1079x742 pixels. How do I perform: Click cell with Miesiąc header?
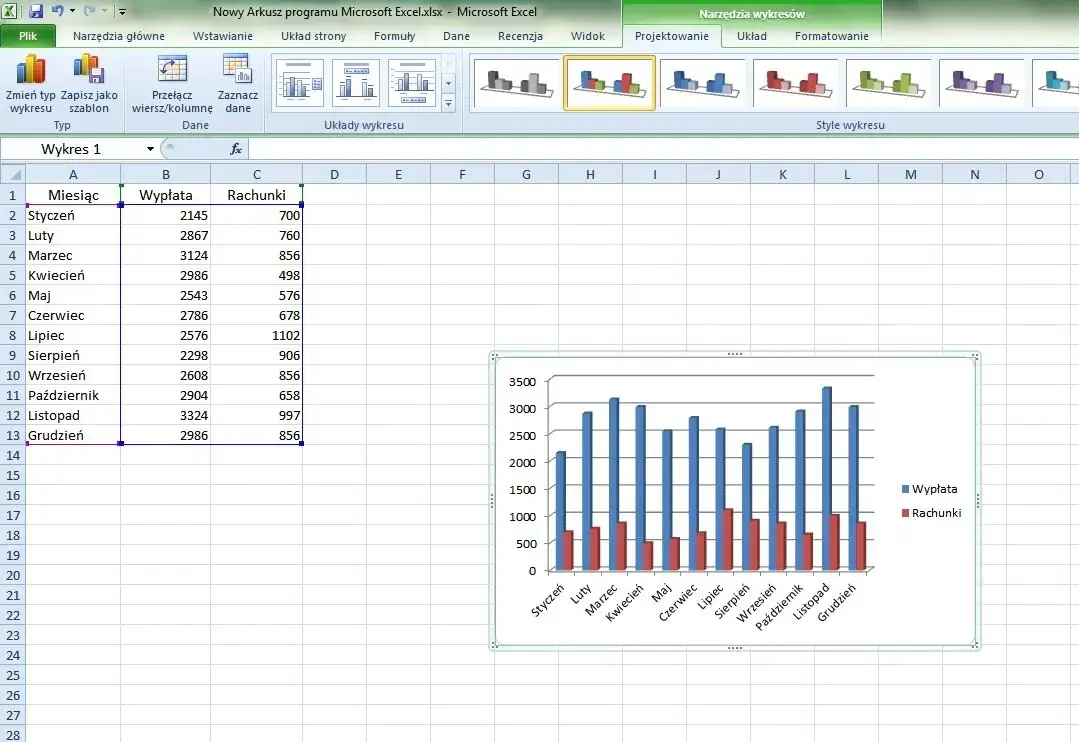tap(73, 195)
